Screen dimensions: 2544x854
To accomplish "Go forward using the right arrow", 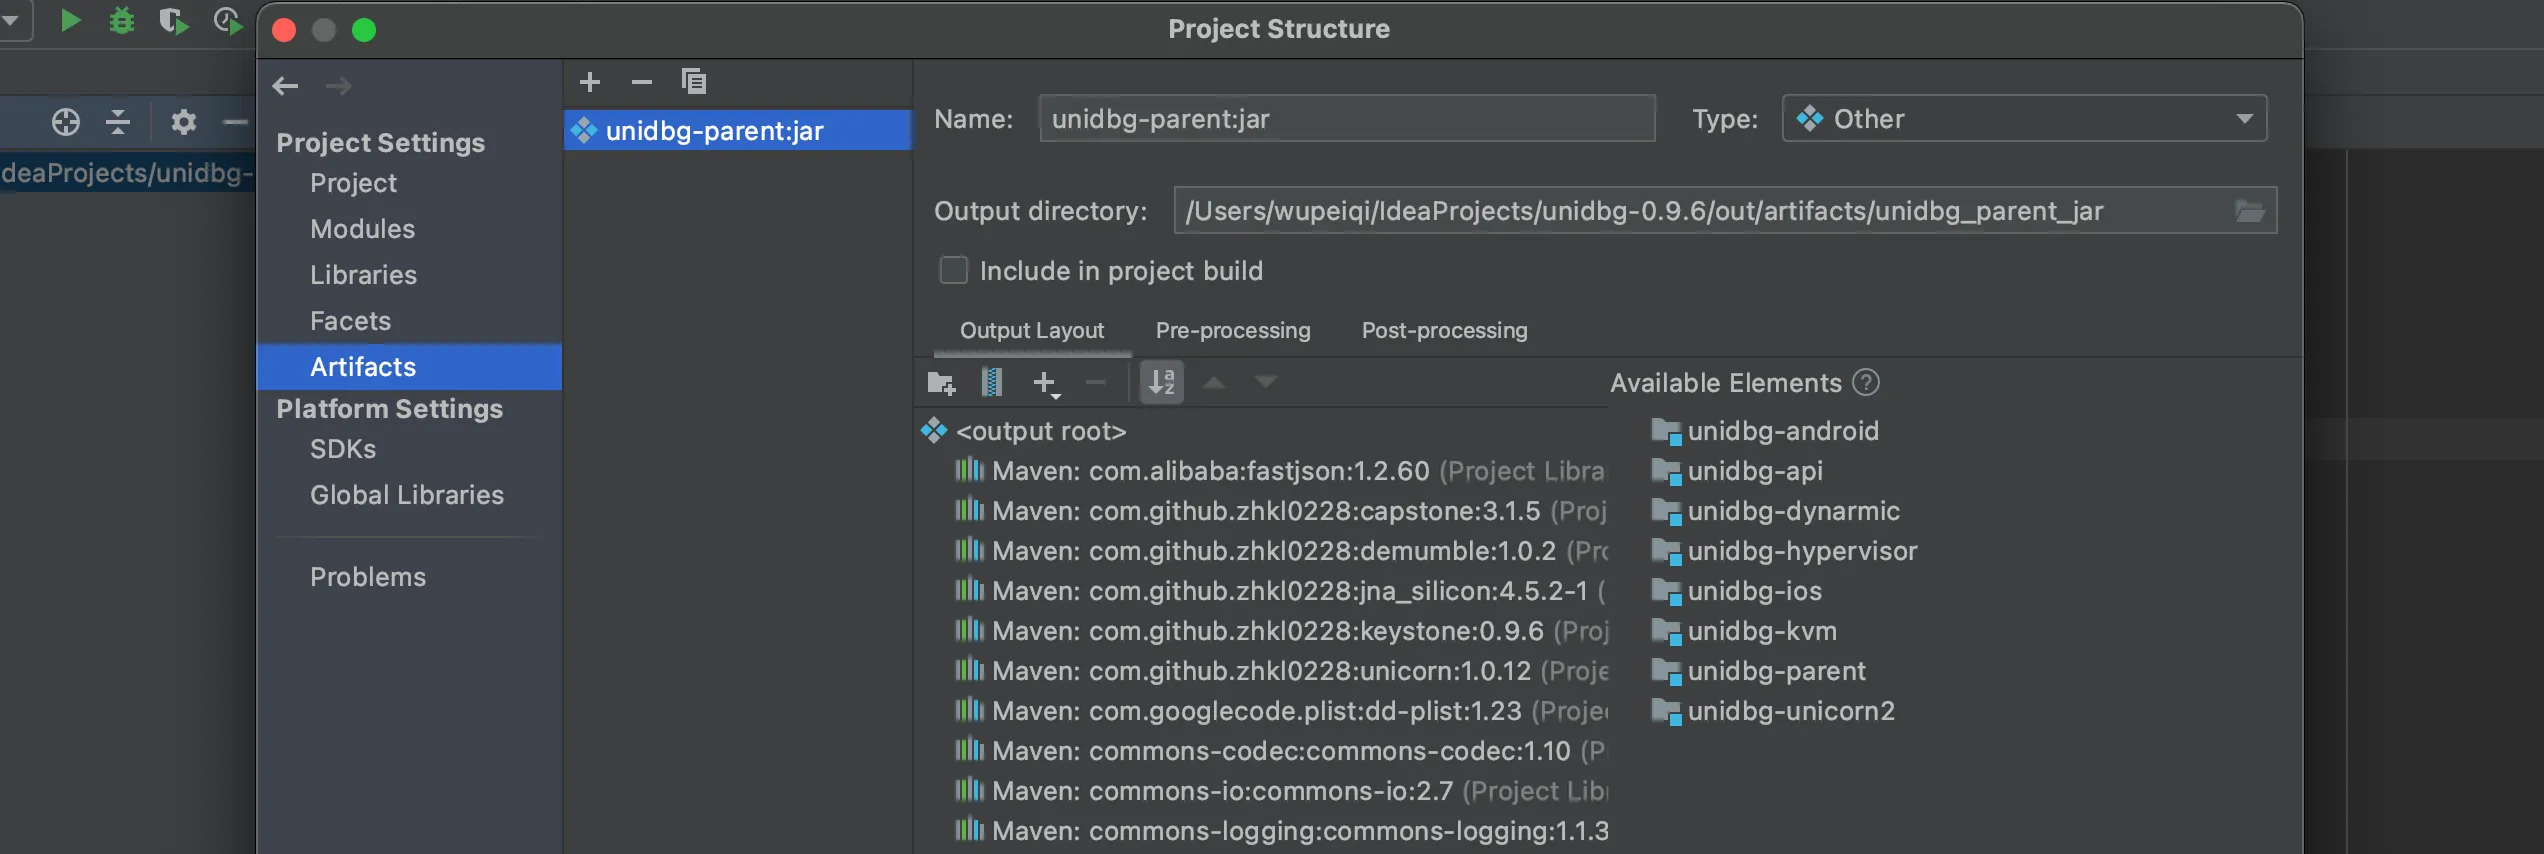I will point(338,86).
